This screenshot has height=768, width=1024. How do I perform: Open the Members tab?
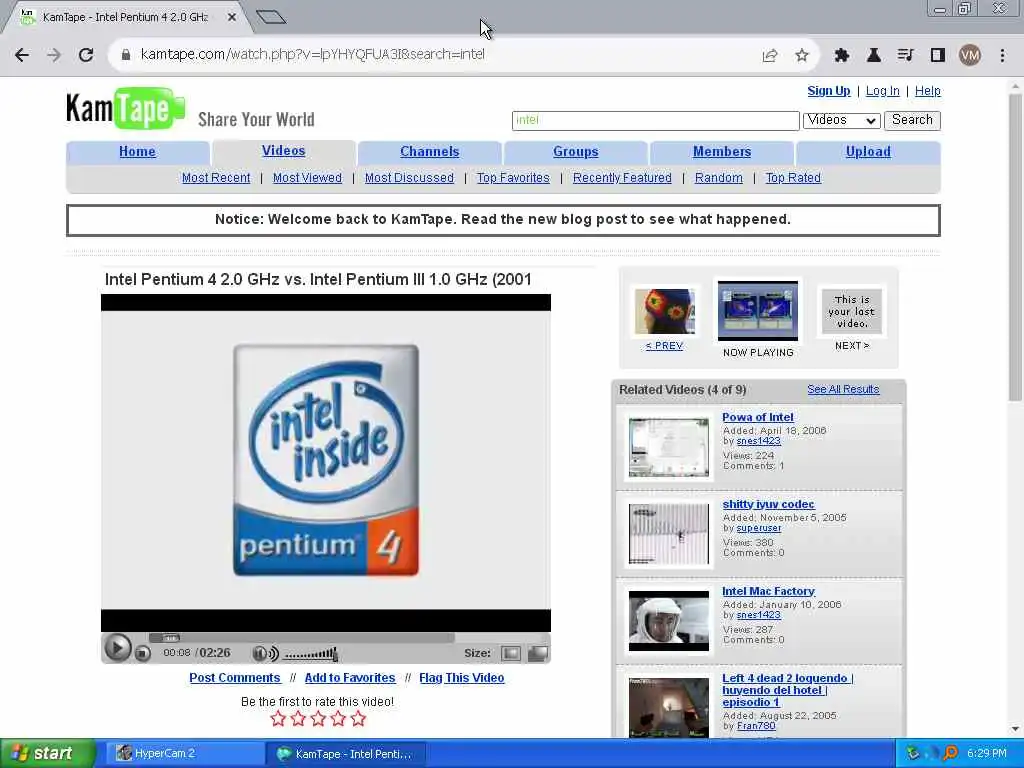point(722,152)
